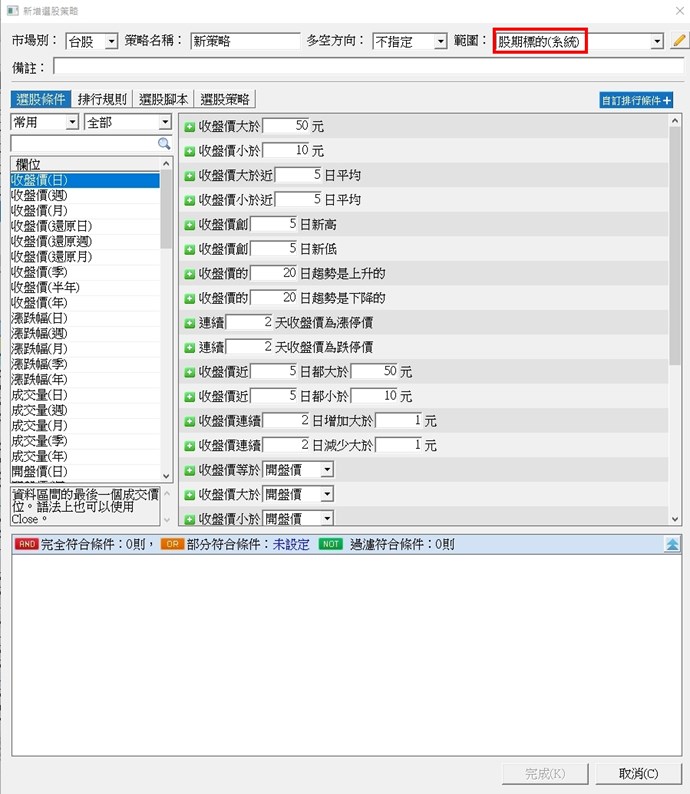
Task: Collapse the conditions summary panel arrow icon
Action: (673, 544)
